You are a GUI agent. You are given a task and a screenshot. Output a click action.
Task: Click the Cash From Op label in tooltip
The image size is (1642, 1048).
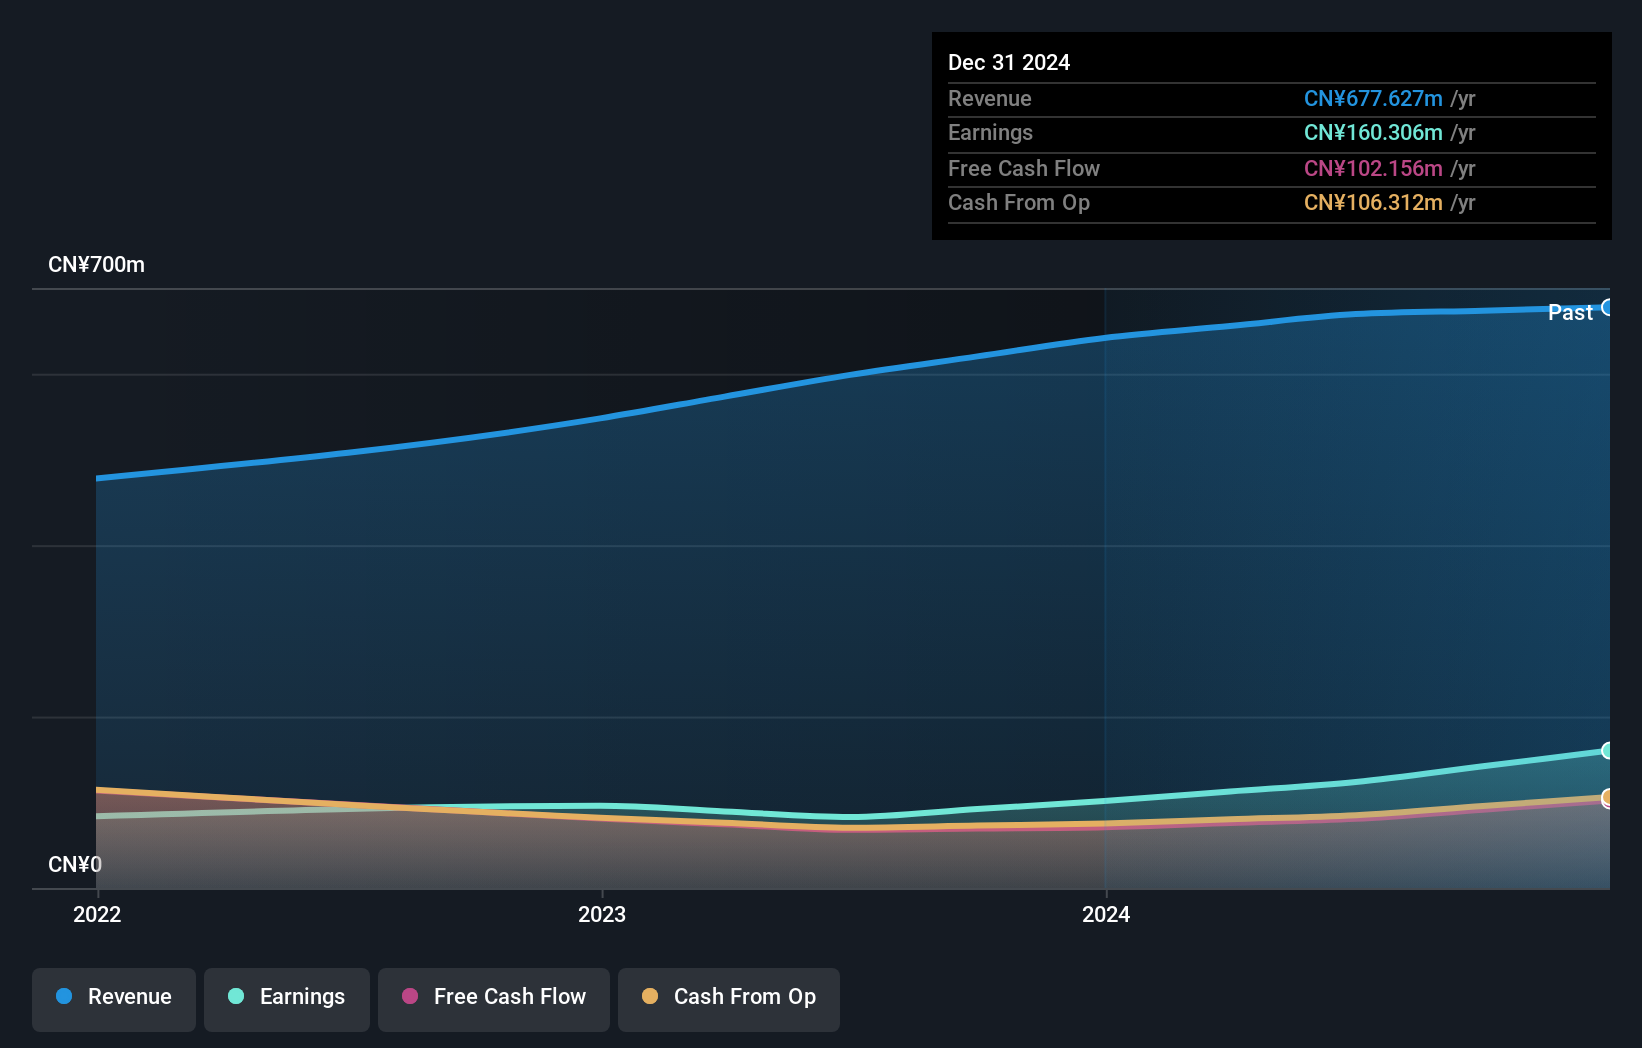click(x=1019, y=202)
